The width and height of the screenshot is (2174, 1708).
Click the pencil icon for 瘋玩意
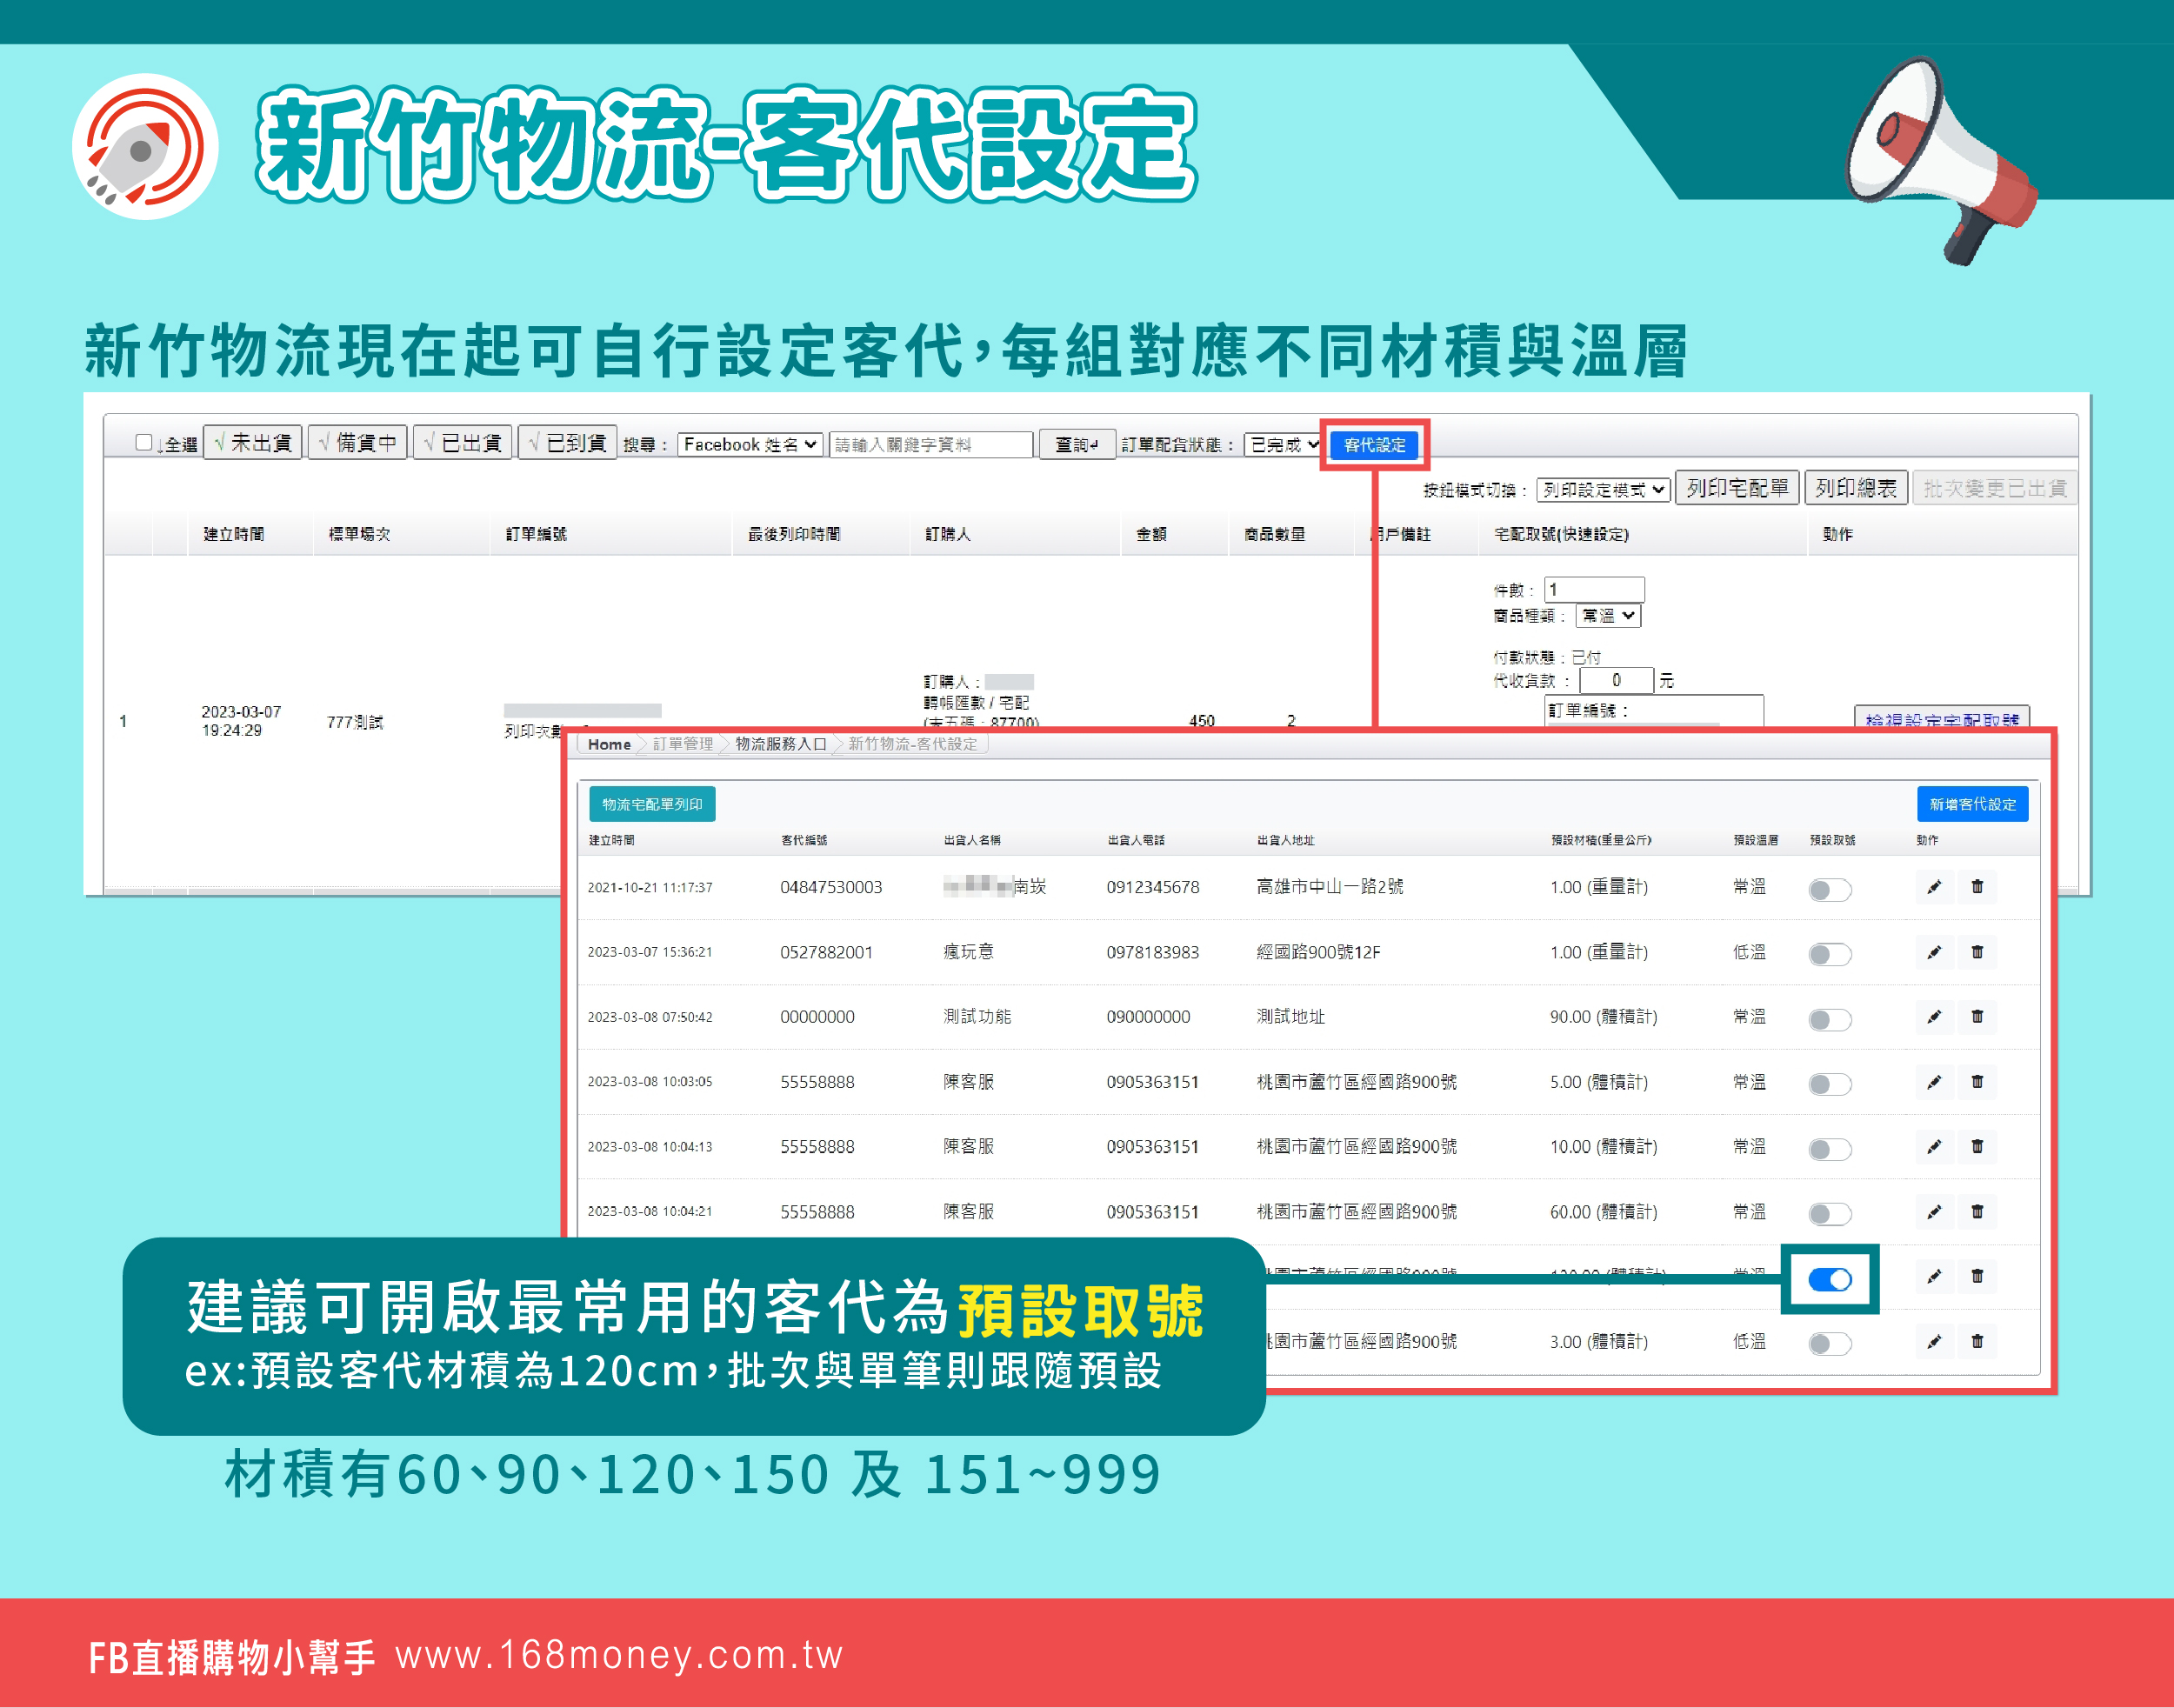coord(1934,952)
